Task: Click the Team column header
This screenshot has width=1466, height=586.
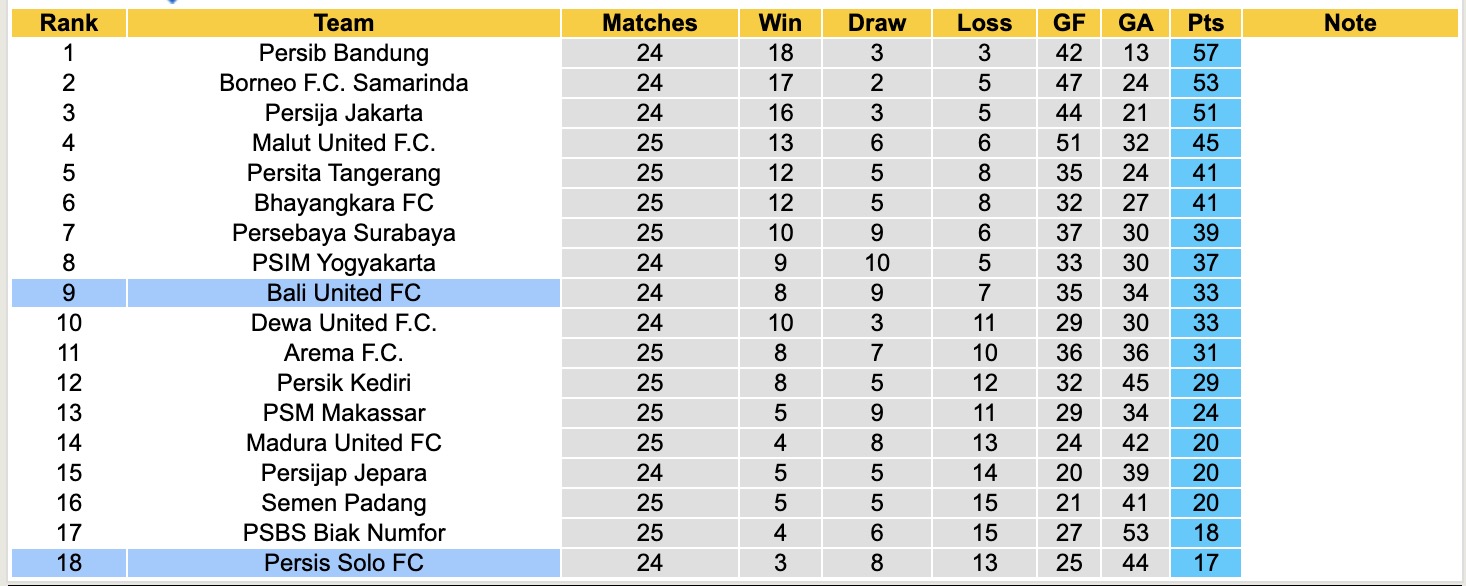Action: point(343,23)
